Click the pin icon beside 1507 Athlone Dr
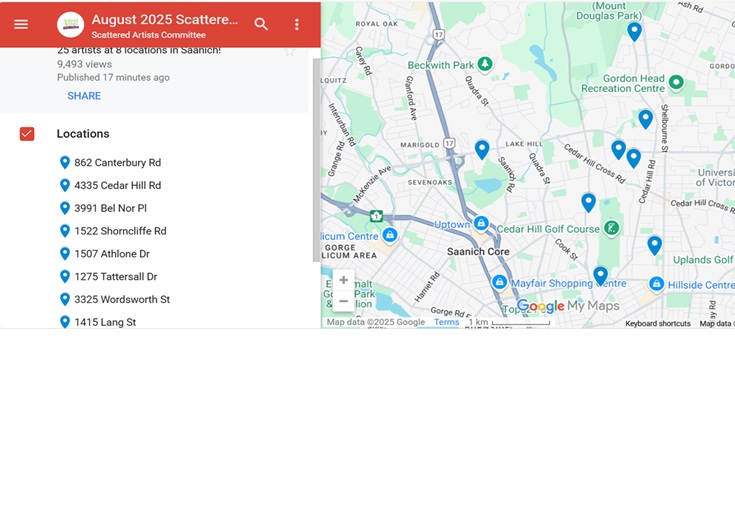The width and height of the screenshot is (735, 518). 65,254
